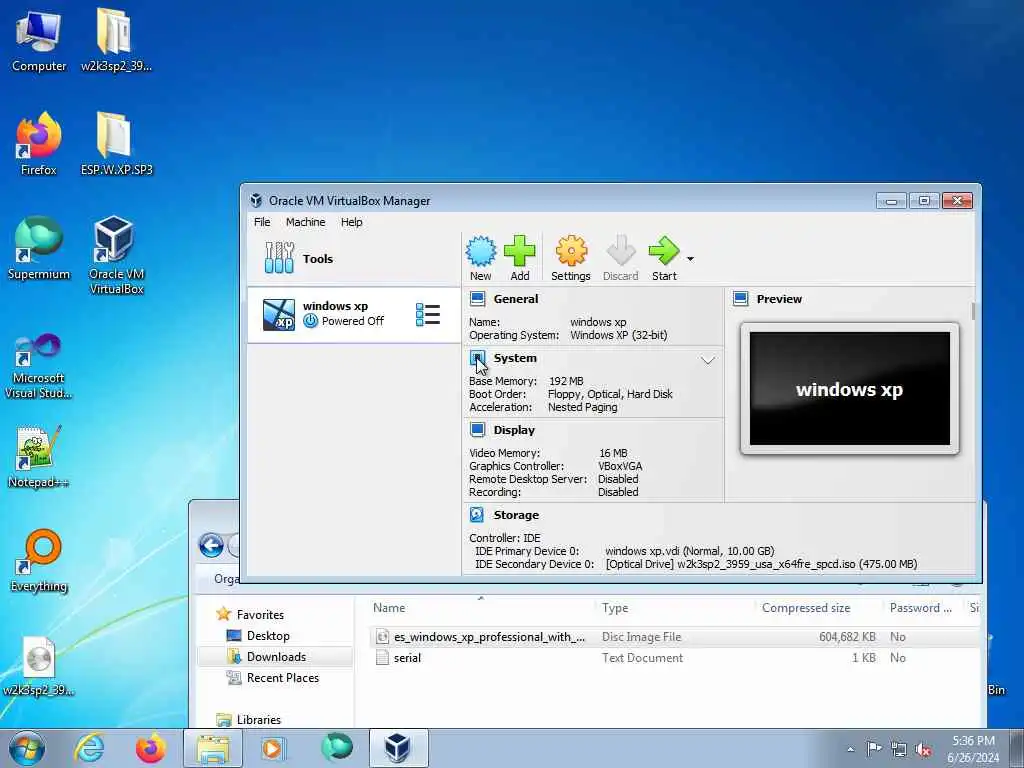Click the network tray icon
This screenshot has height=768, width=1024.
[x=899, y=749]
